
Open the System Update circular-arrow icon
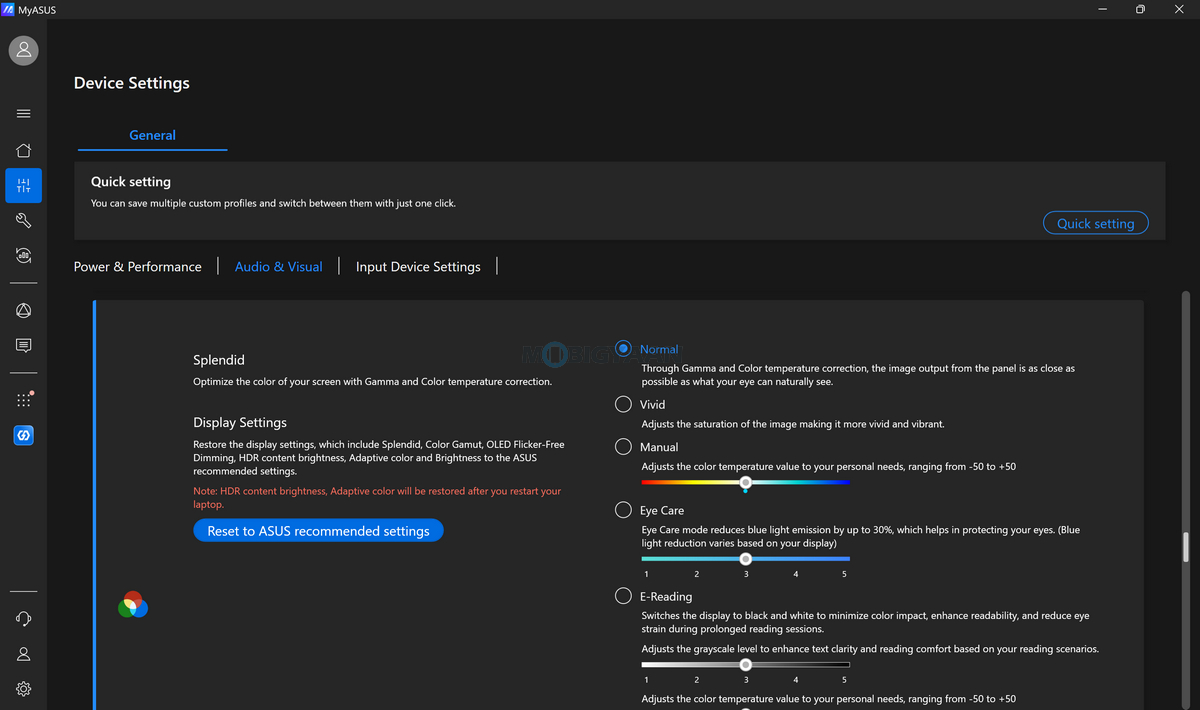(24, 255)
